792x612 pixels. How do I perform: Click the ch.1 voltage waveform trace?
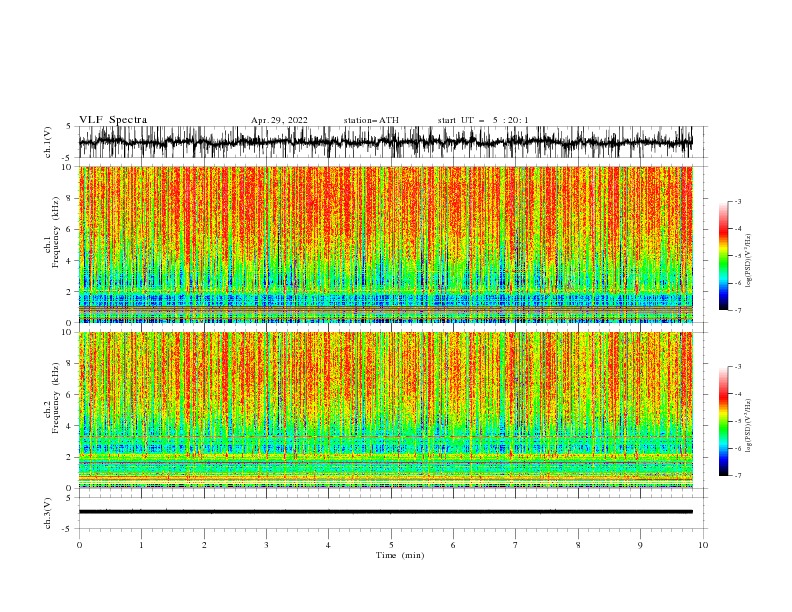385,142
